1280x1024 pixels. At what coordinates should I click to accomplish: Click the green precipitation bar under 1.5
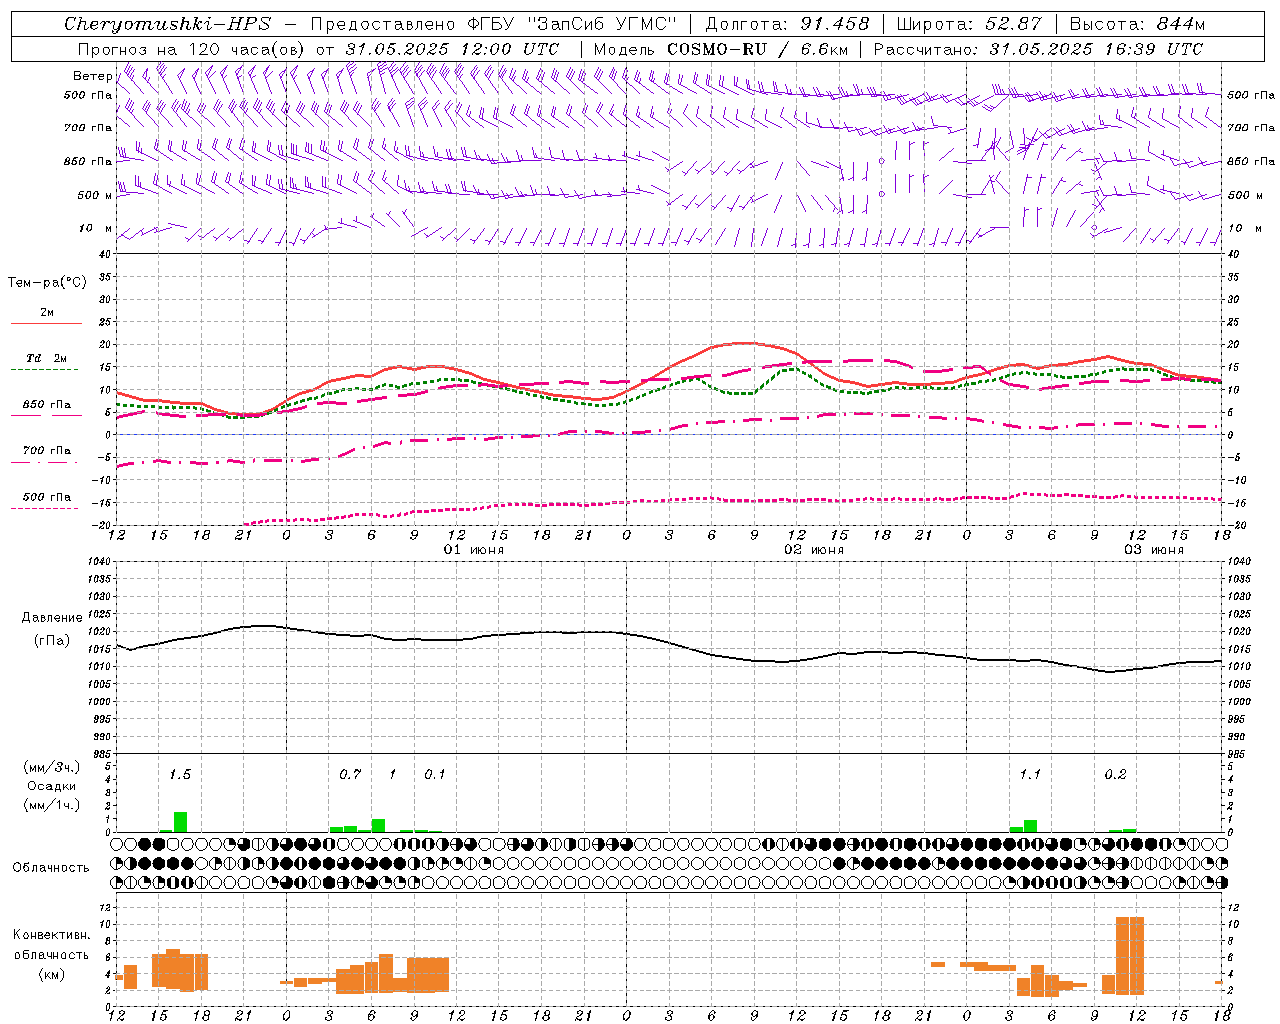coord(181,822)
